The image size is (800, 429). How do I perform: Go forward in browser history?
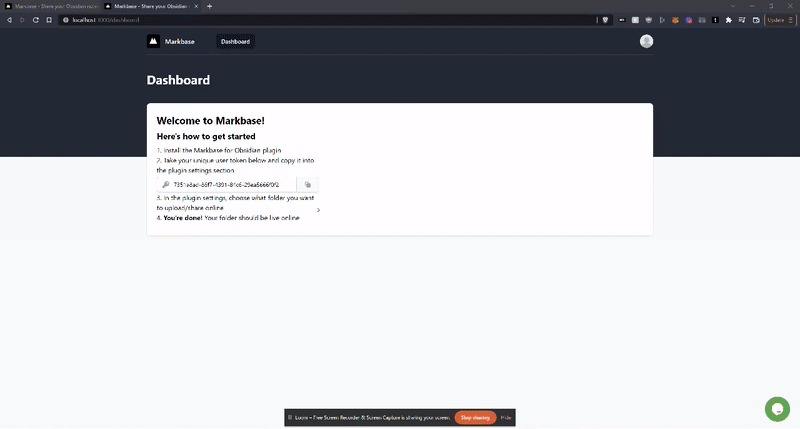[22, 20]
